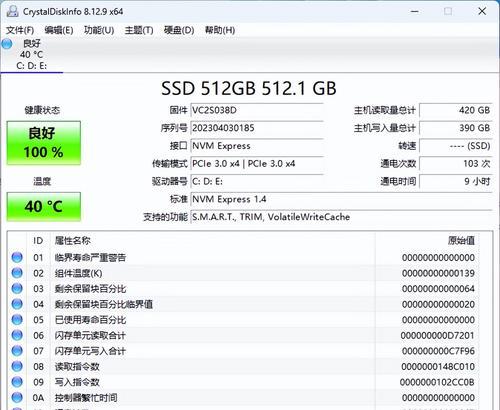Select the disk status orb for C: D: E:

point(7,44)
